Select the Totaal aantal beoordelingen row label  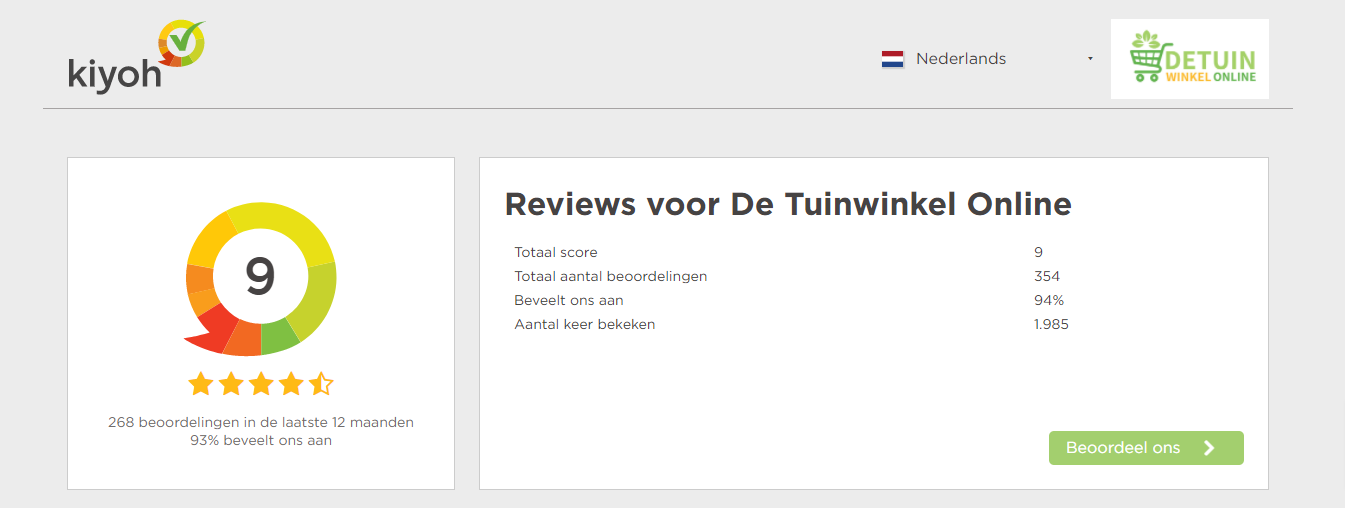click(x=610, y=276)
